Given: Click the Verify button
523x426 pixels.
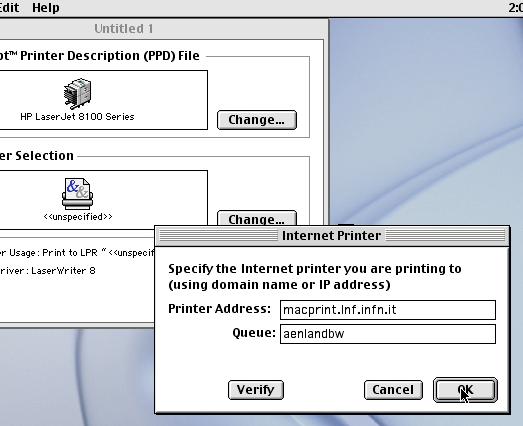Looking at the screenshot, I should (256, 390).
